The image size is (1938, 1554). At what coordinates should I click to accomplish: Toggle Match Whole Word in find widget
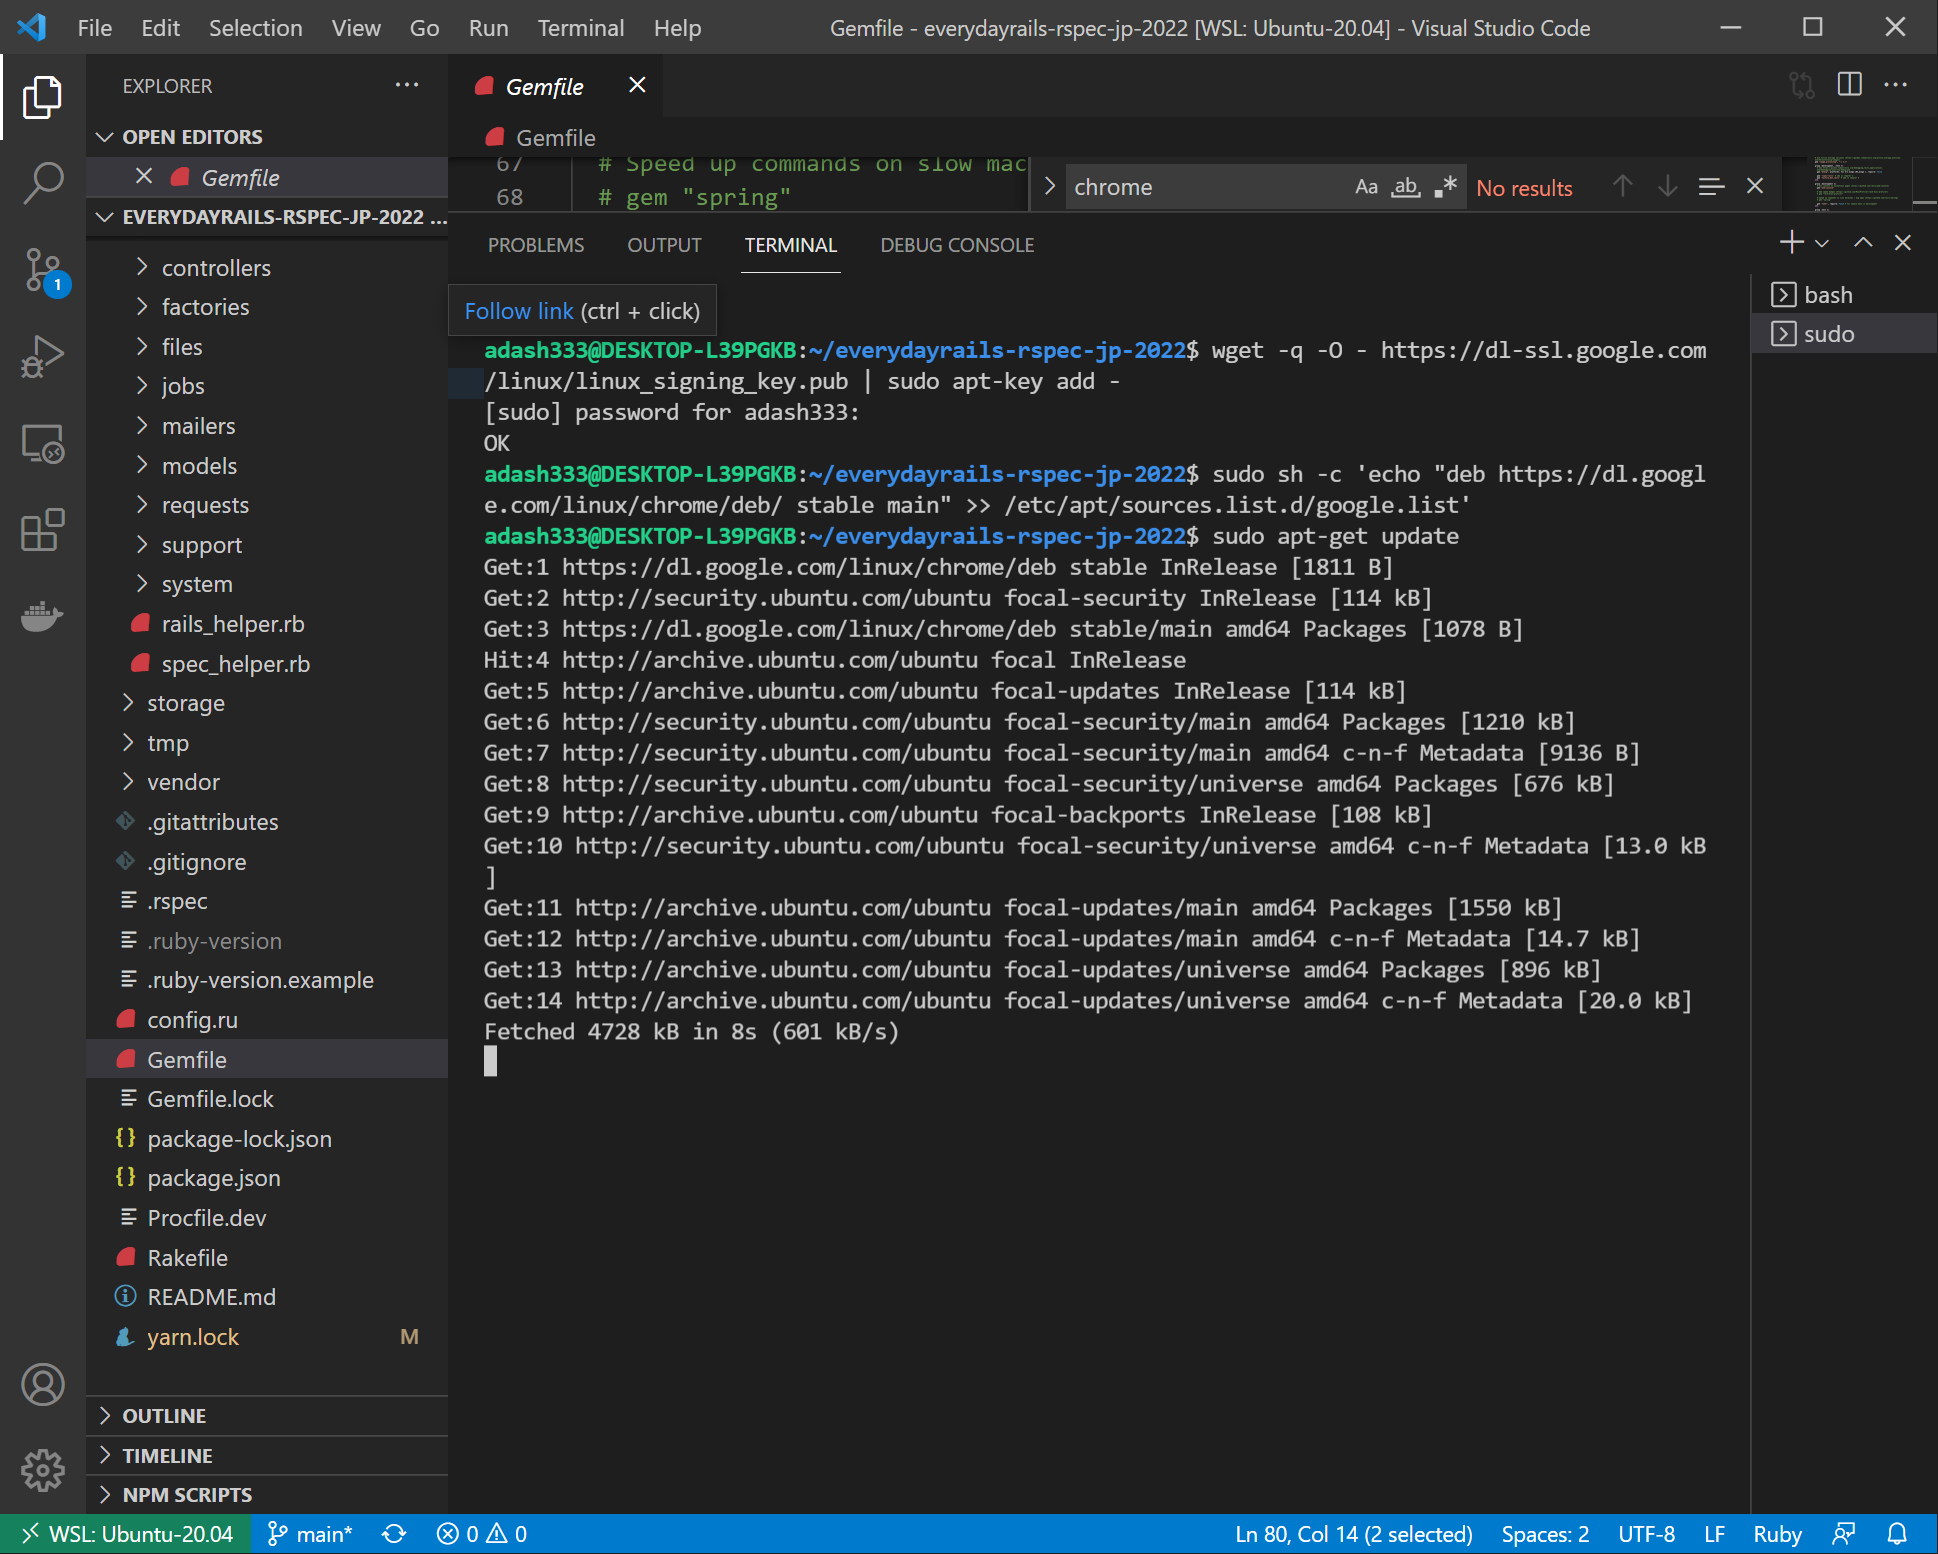click(1406, 187)
